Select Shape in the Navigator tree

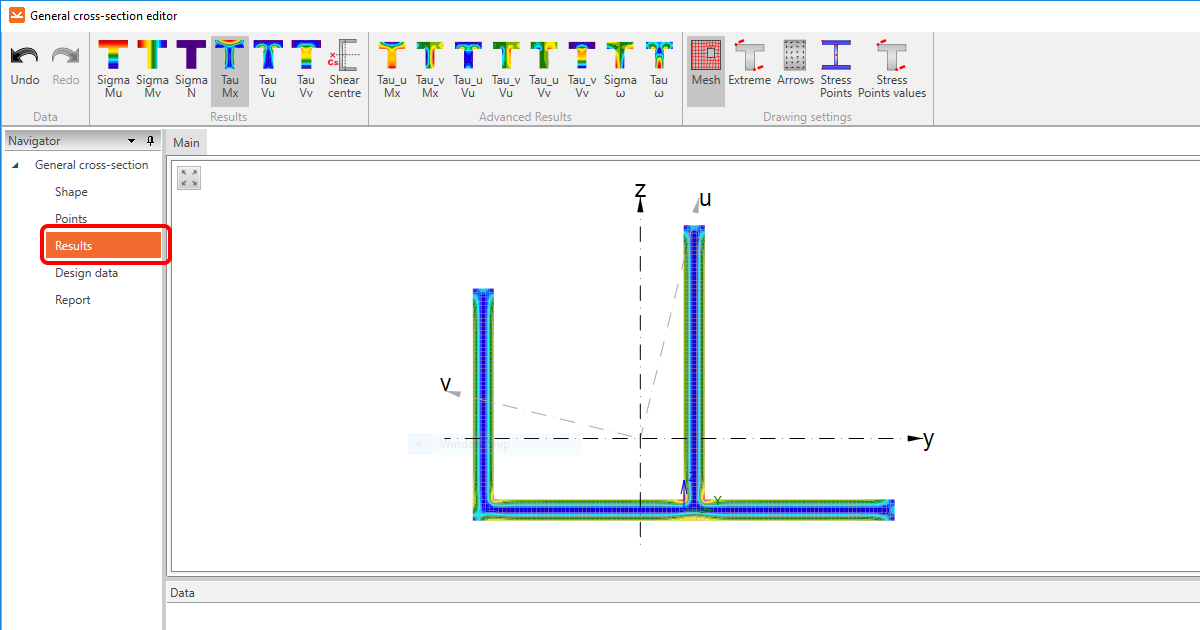tap(71, 191)
